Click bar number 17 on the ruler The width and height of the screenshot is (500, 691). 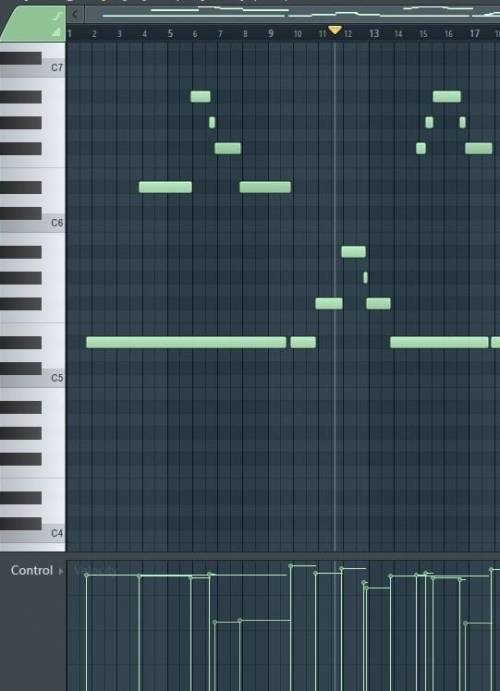(x=474, y=34)
